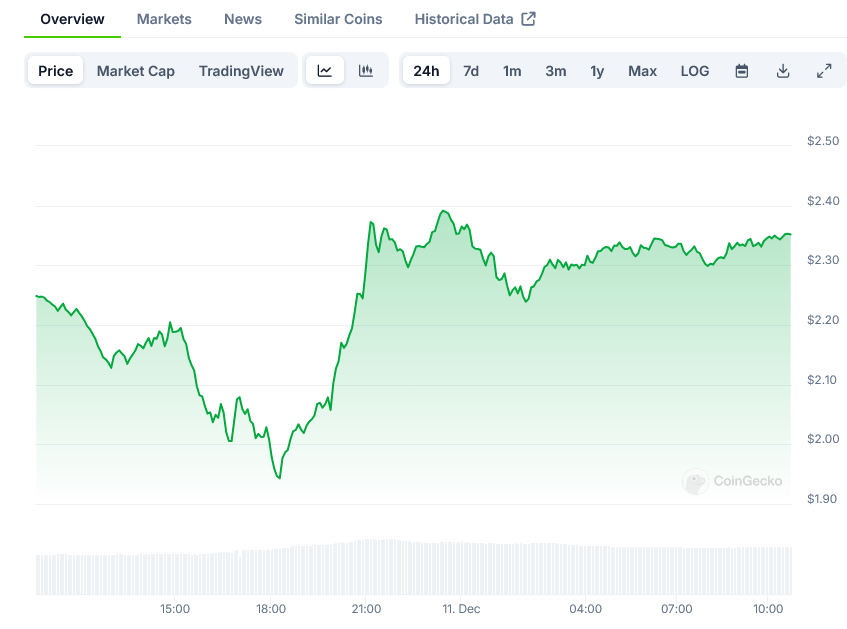Viewport: 847px width, 629px height.
Task: Switch chart to Market Cap
Action: [136, 71]
